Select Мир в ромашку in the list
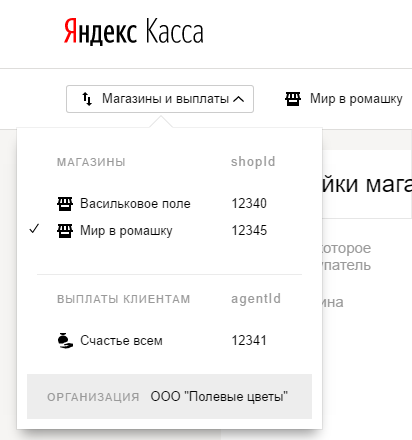 (x=162, y=230)
